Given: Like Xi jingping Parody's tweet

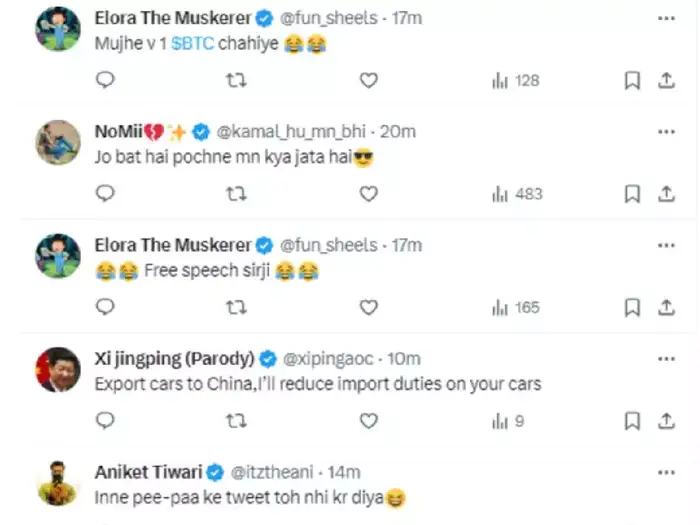Looking at the screenshot, I should coord(368,422).
